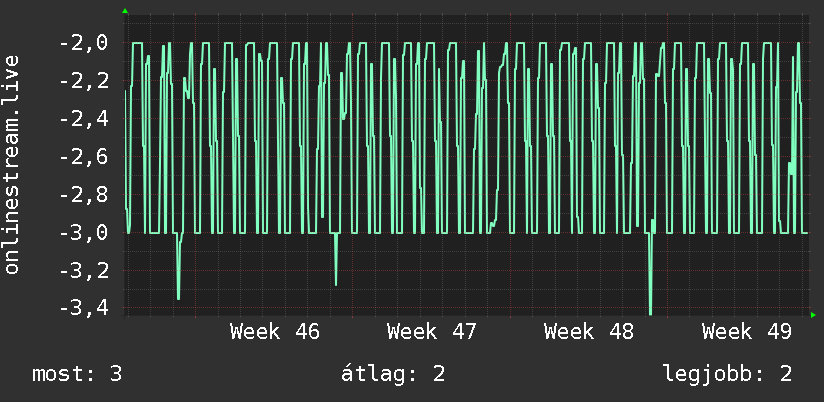
Task: Click the '-2,0' y-axis value
Action: click(x=84, y=43)
